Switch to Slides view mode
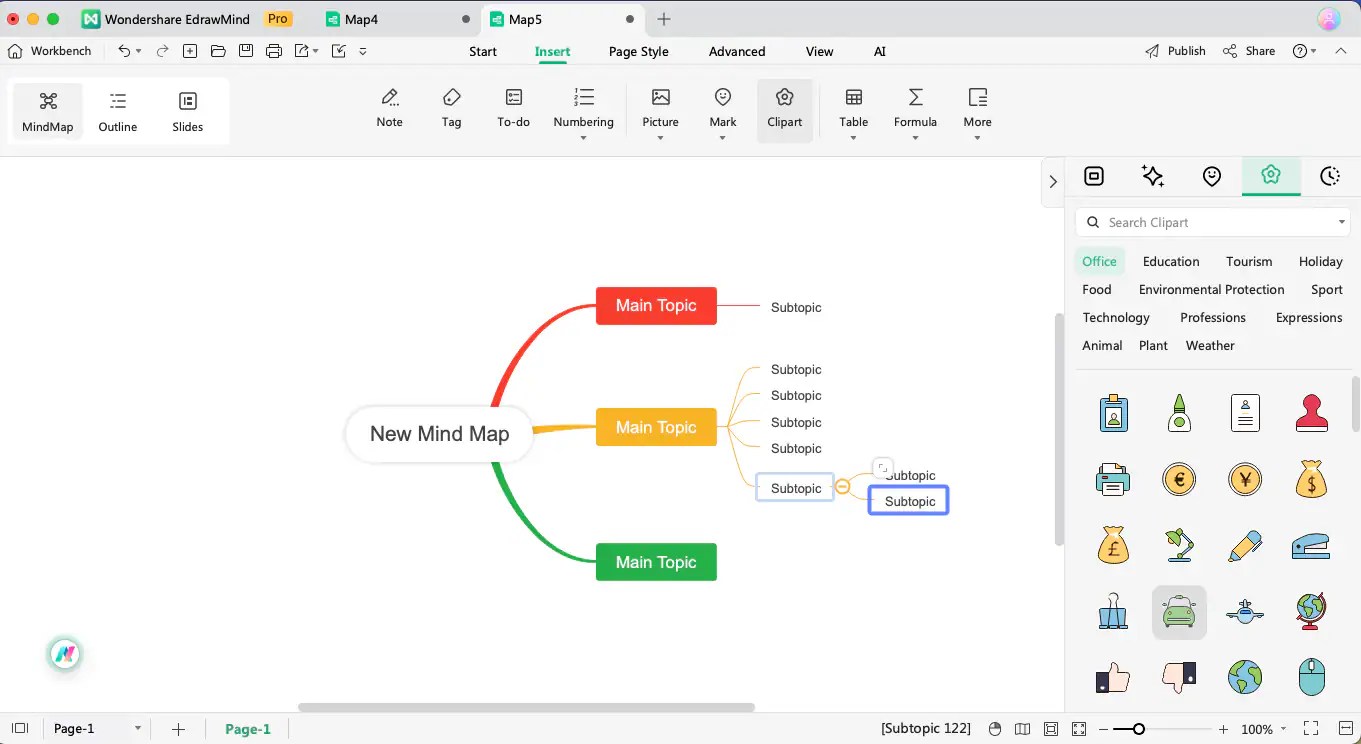 tap(188, 111)
